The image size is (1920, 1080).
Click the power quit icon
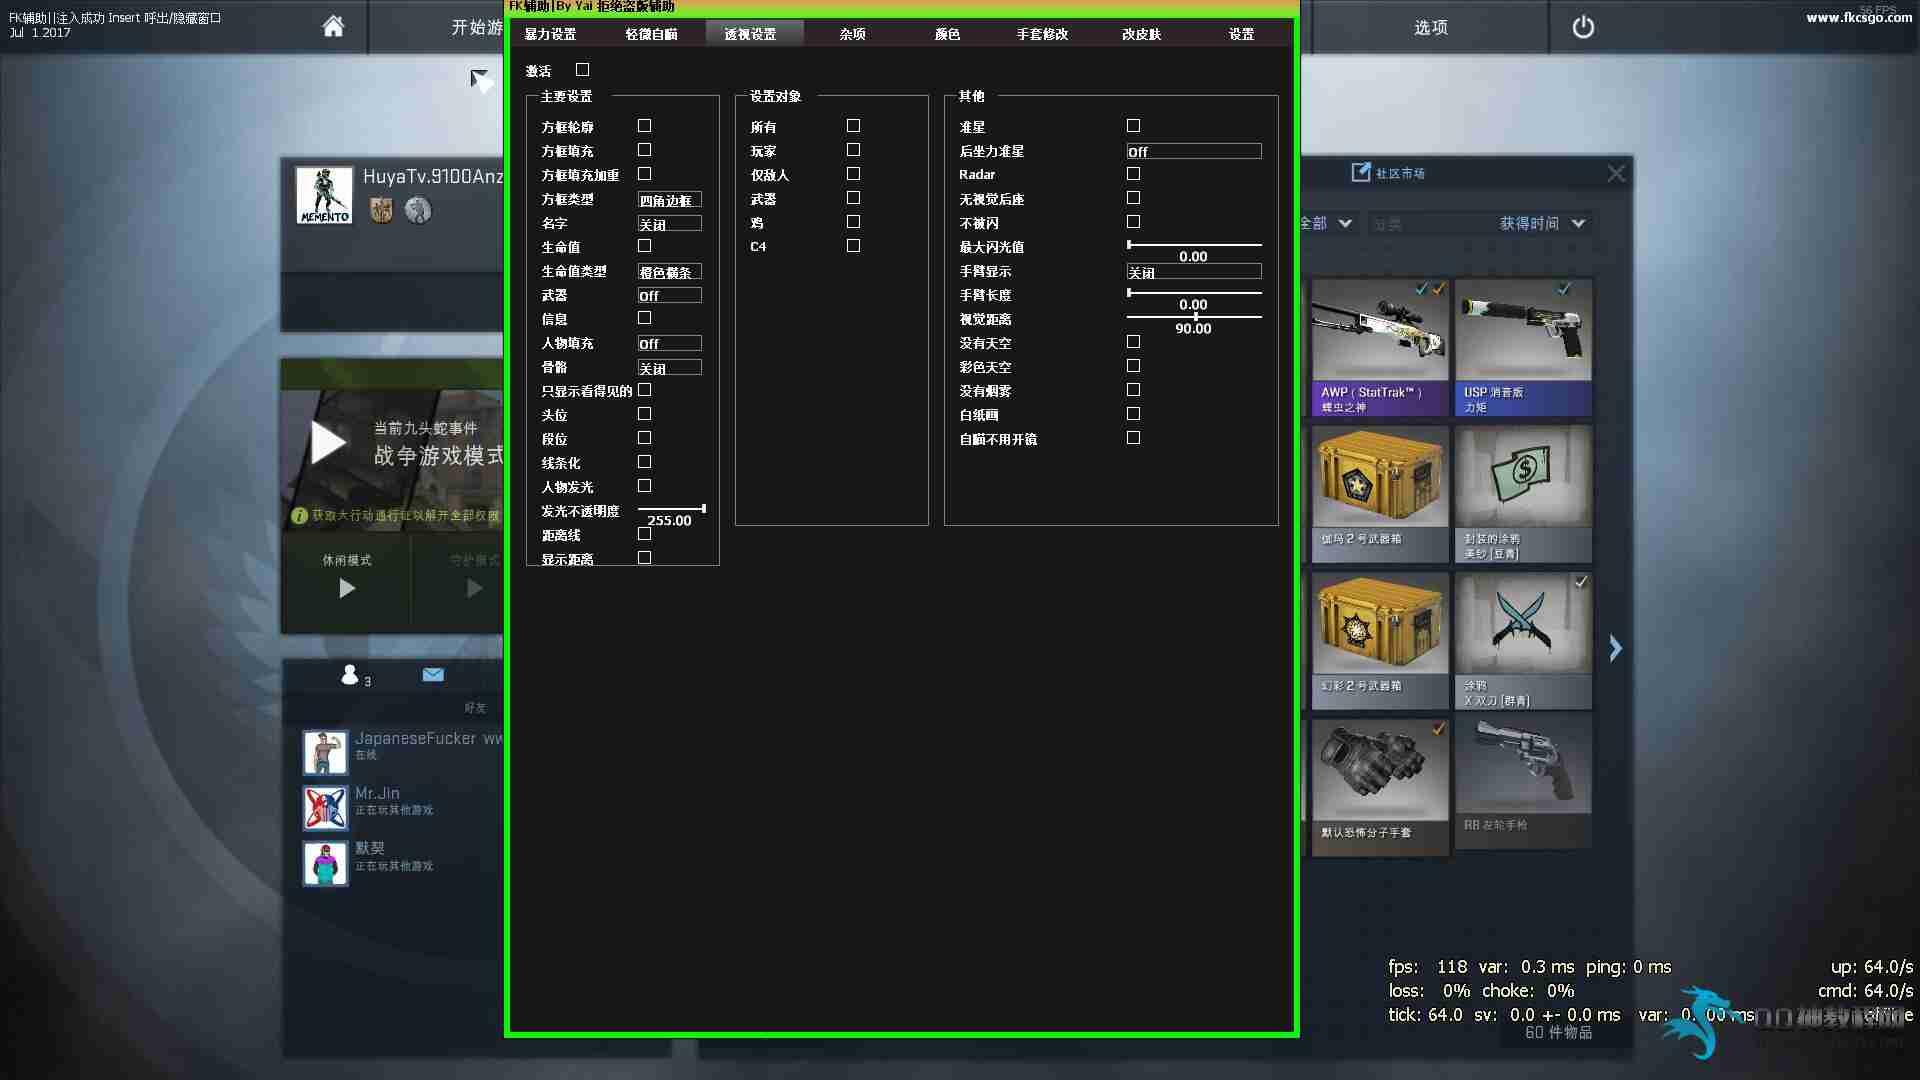click(1583, 27)
